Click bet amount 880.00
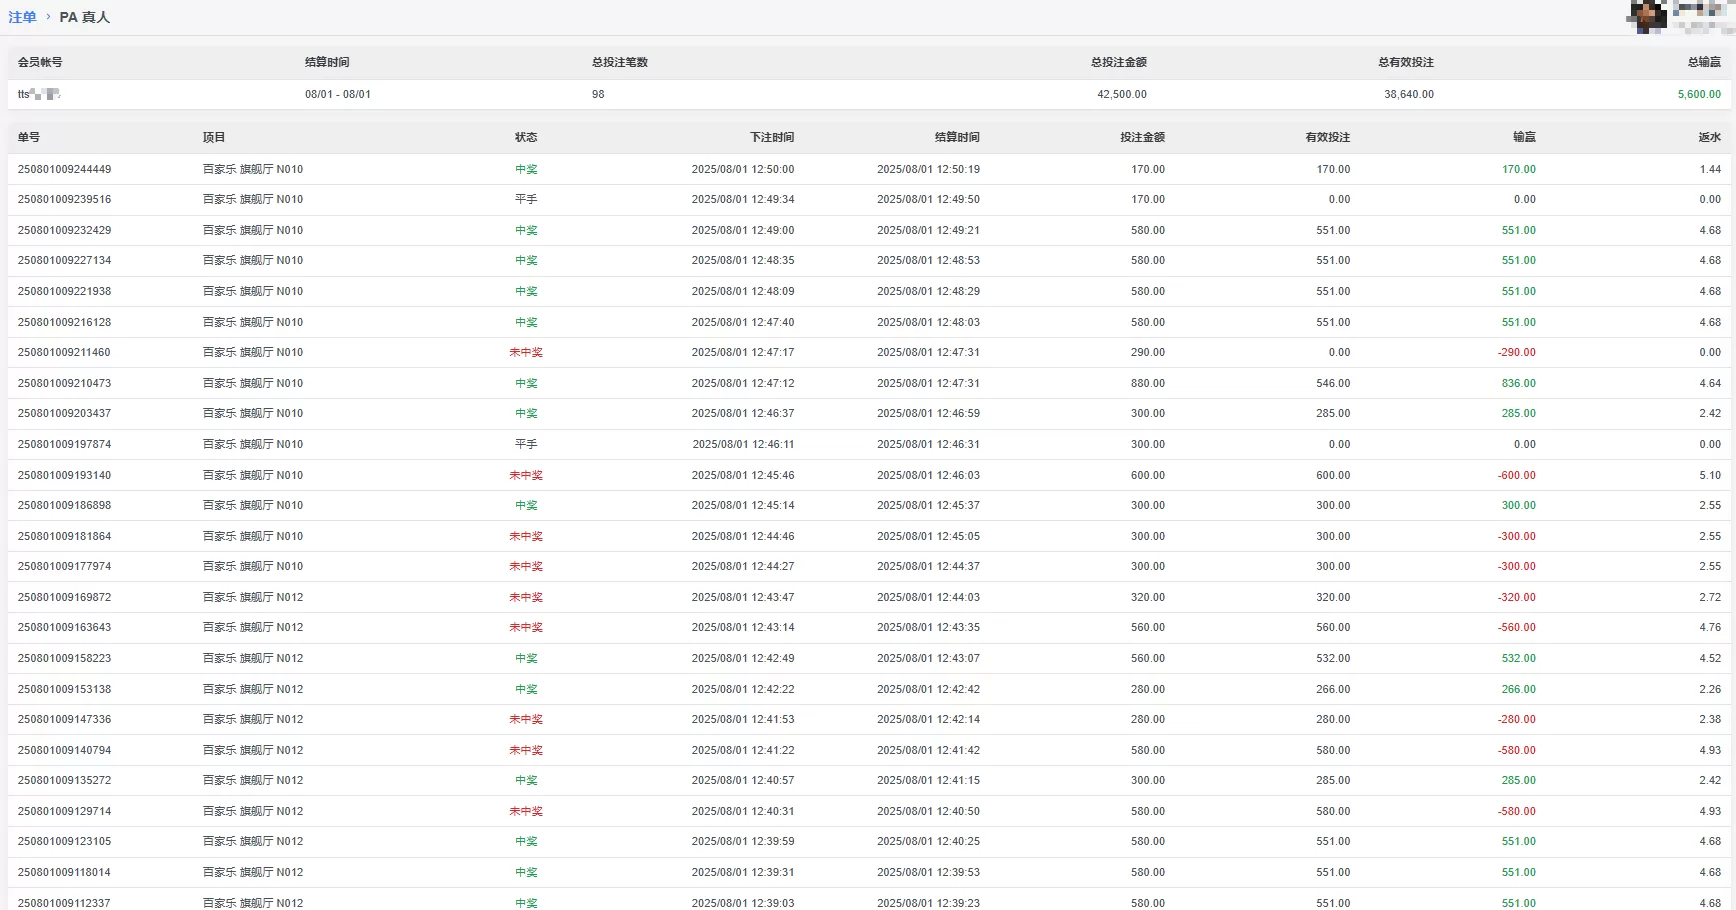Screen dimensions: 1736x910 pyautogui.click(x=1148, y=383)
